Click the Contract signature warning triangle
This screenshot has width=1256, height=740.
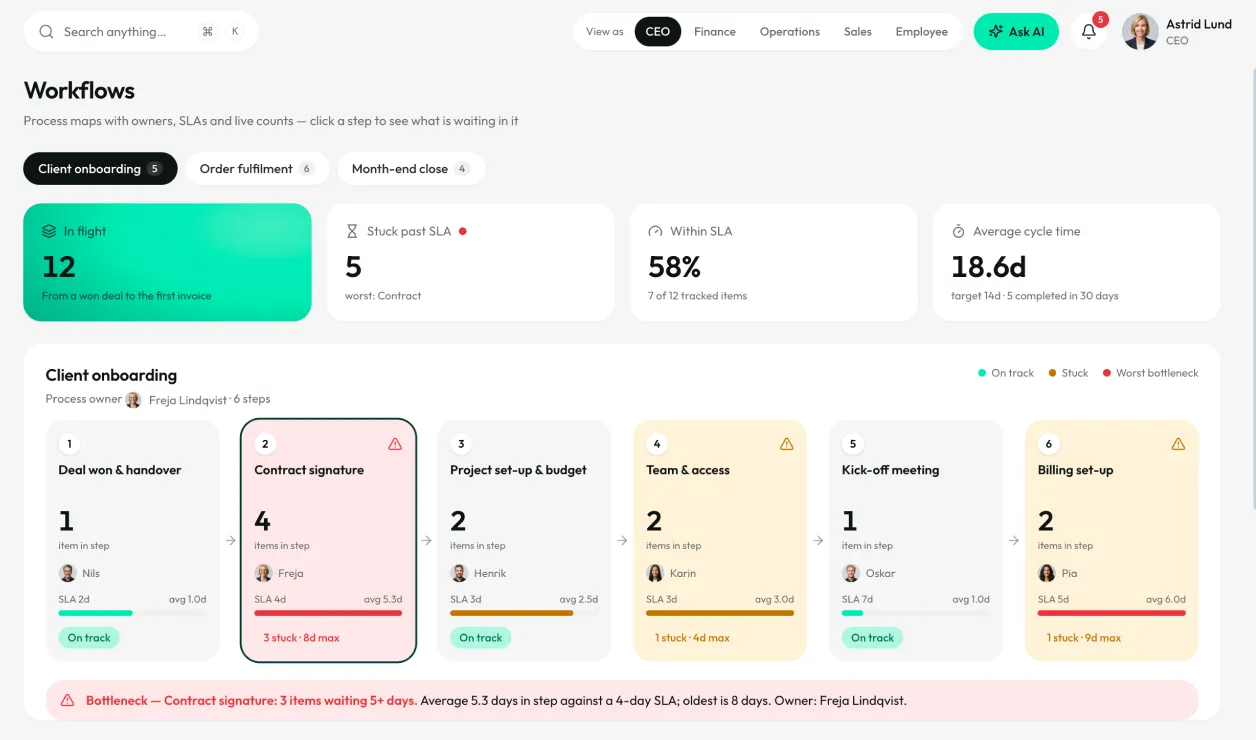tap(395, 444)
